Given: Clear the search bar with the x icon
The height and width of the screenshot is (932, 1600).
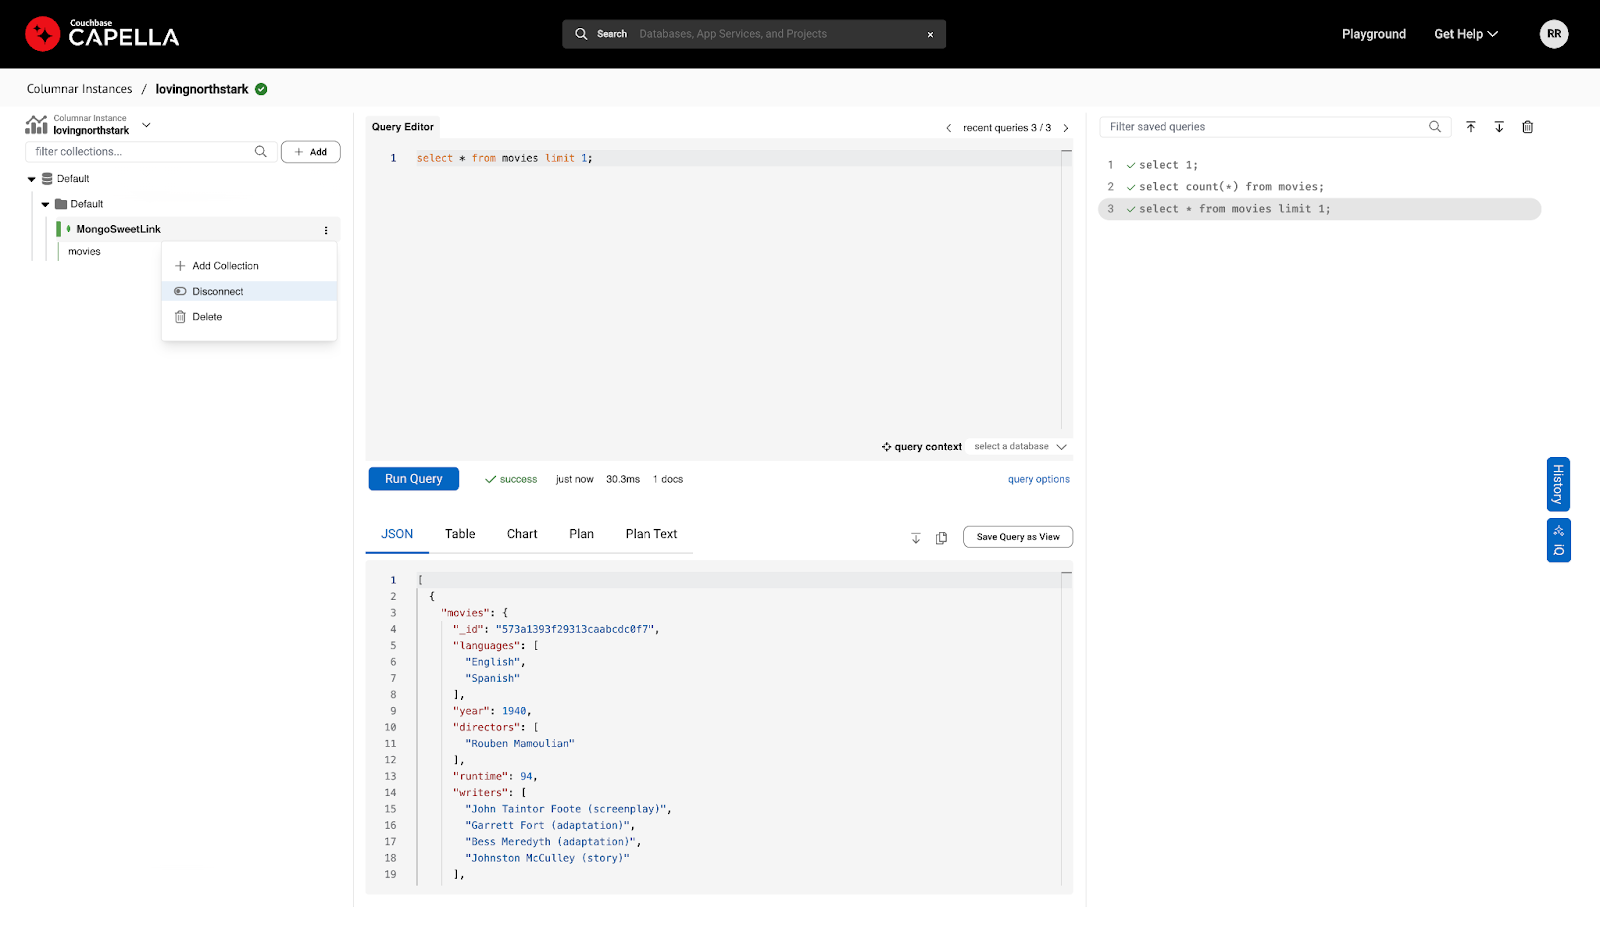Looking at the screenshot, I should coord(929,33).
